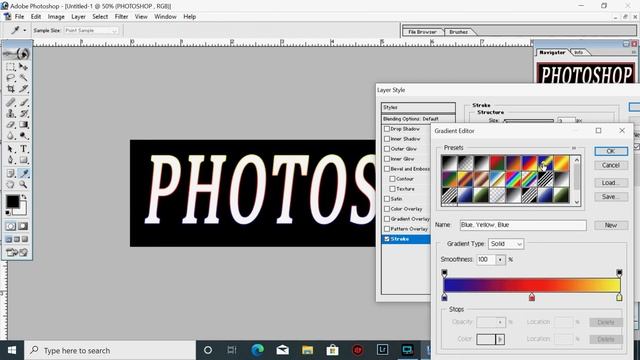Open the Layer menu
The image size is (640, 360).
tap(78, 17)
